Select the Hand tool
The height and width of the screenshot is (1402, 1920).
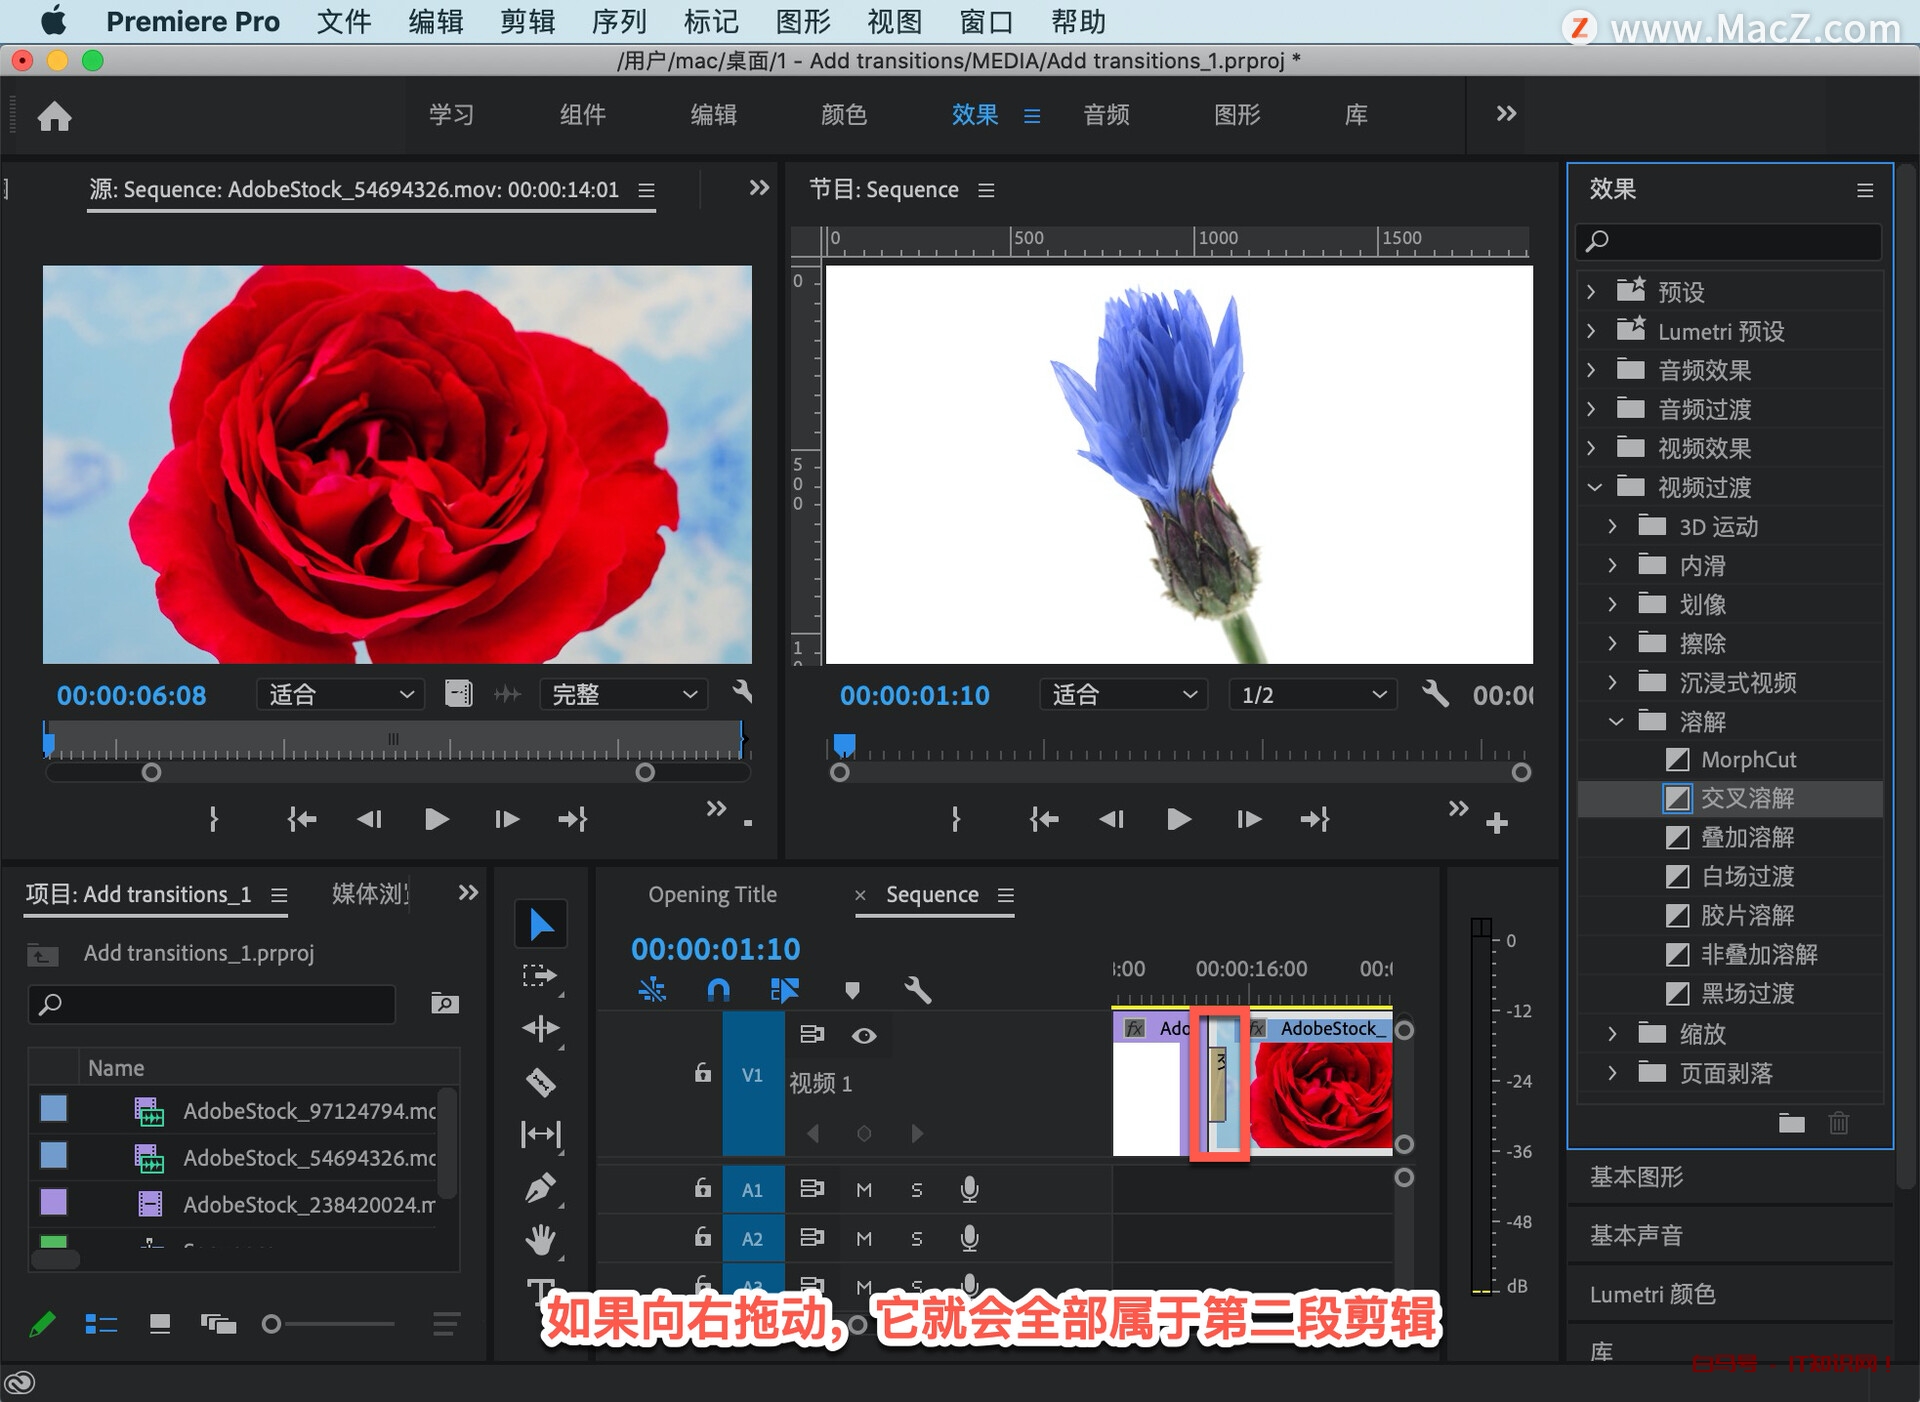coord(540,1240)
